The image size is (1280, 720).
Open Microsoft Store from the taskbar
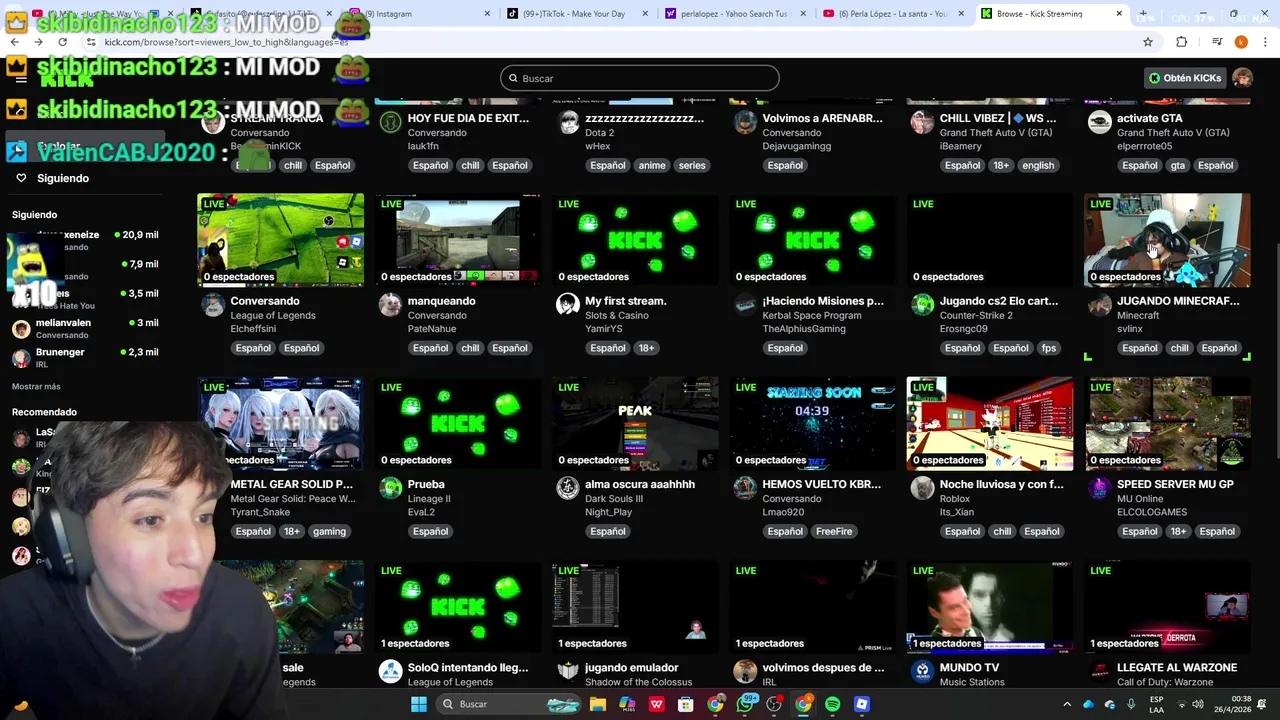[686, 704]
